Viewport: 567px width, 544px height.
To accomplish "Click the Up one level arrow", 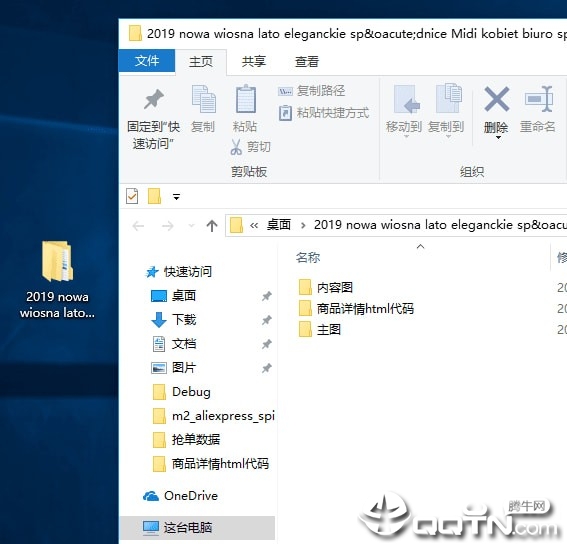I will (212, 226).
